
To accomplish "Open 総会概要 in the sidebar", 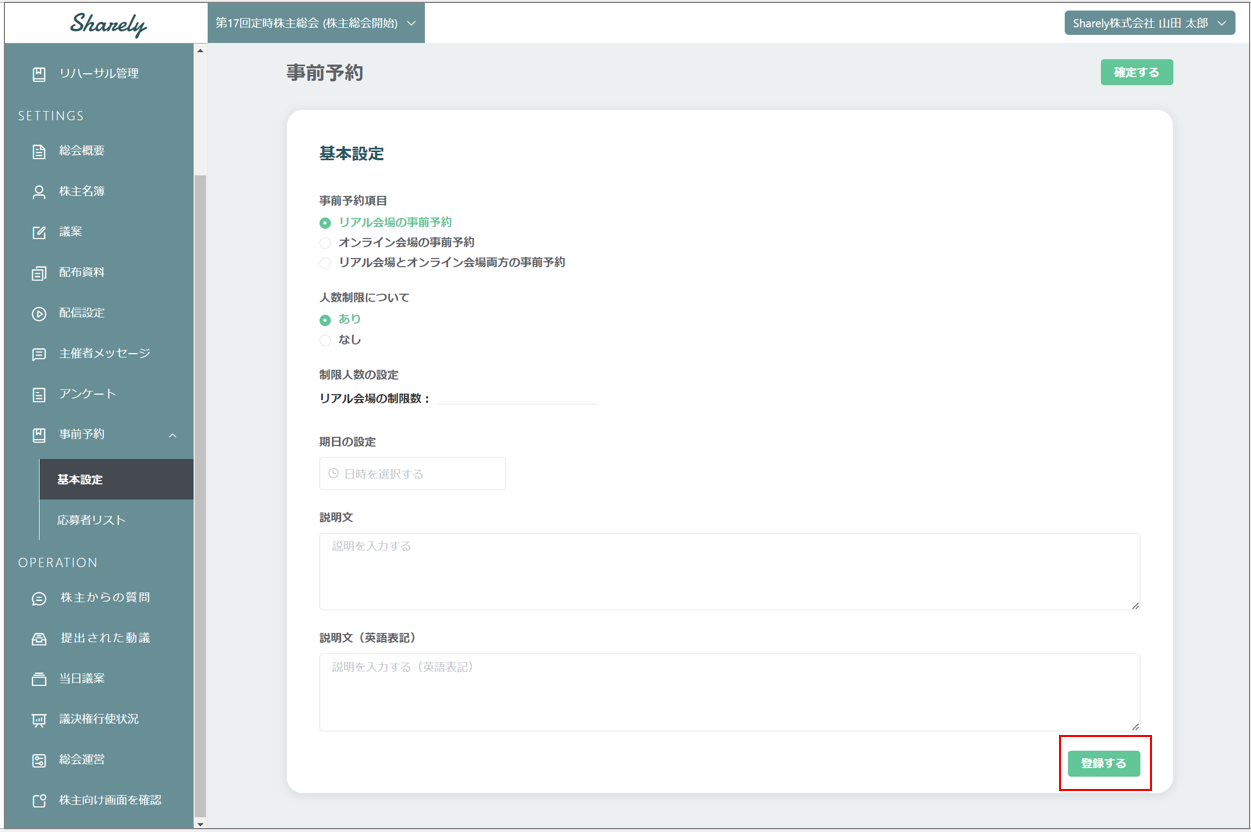I will click(x=81, y=151).
